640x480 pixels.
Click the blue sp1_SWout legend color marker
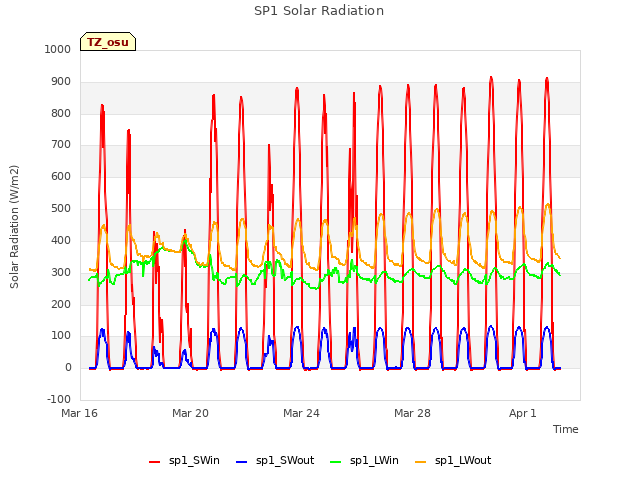point(242,462)
